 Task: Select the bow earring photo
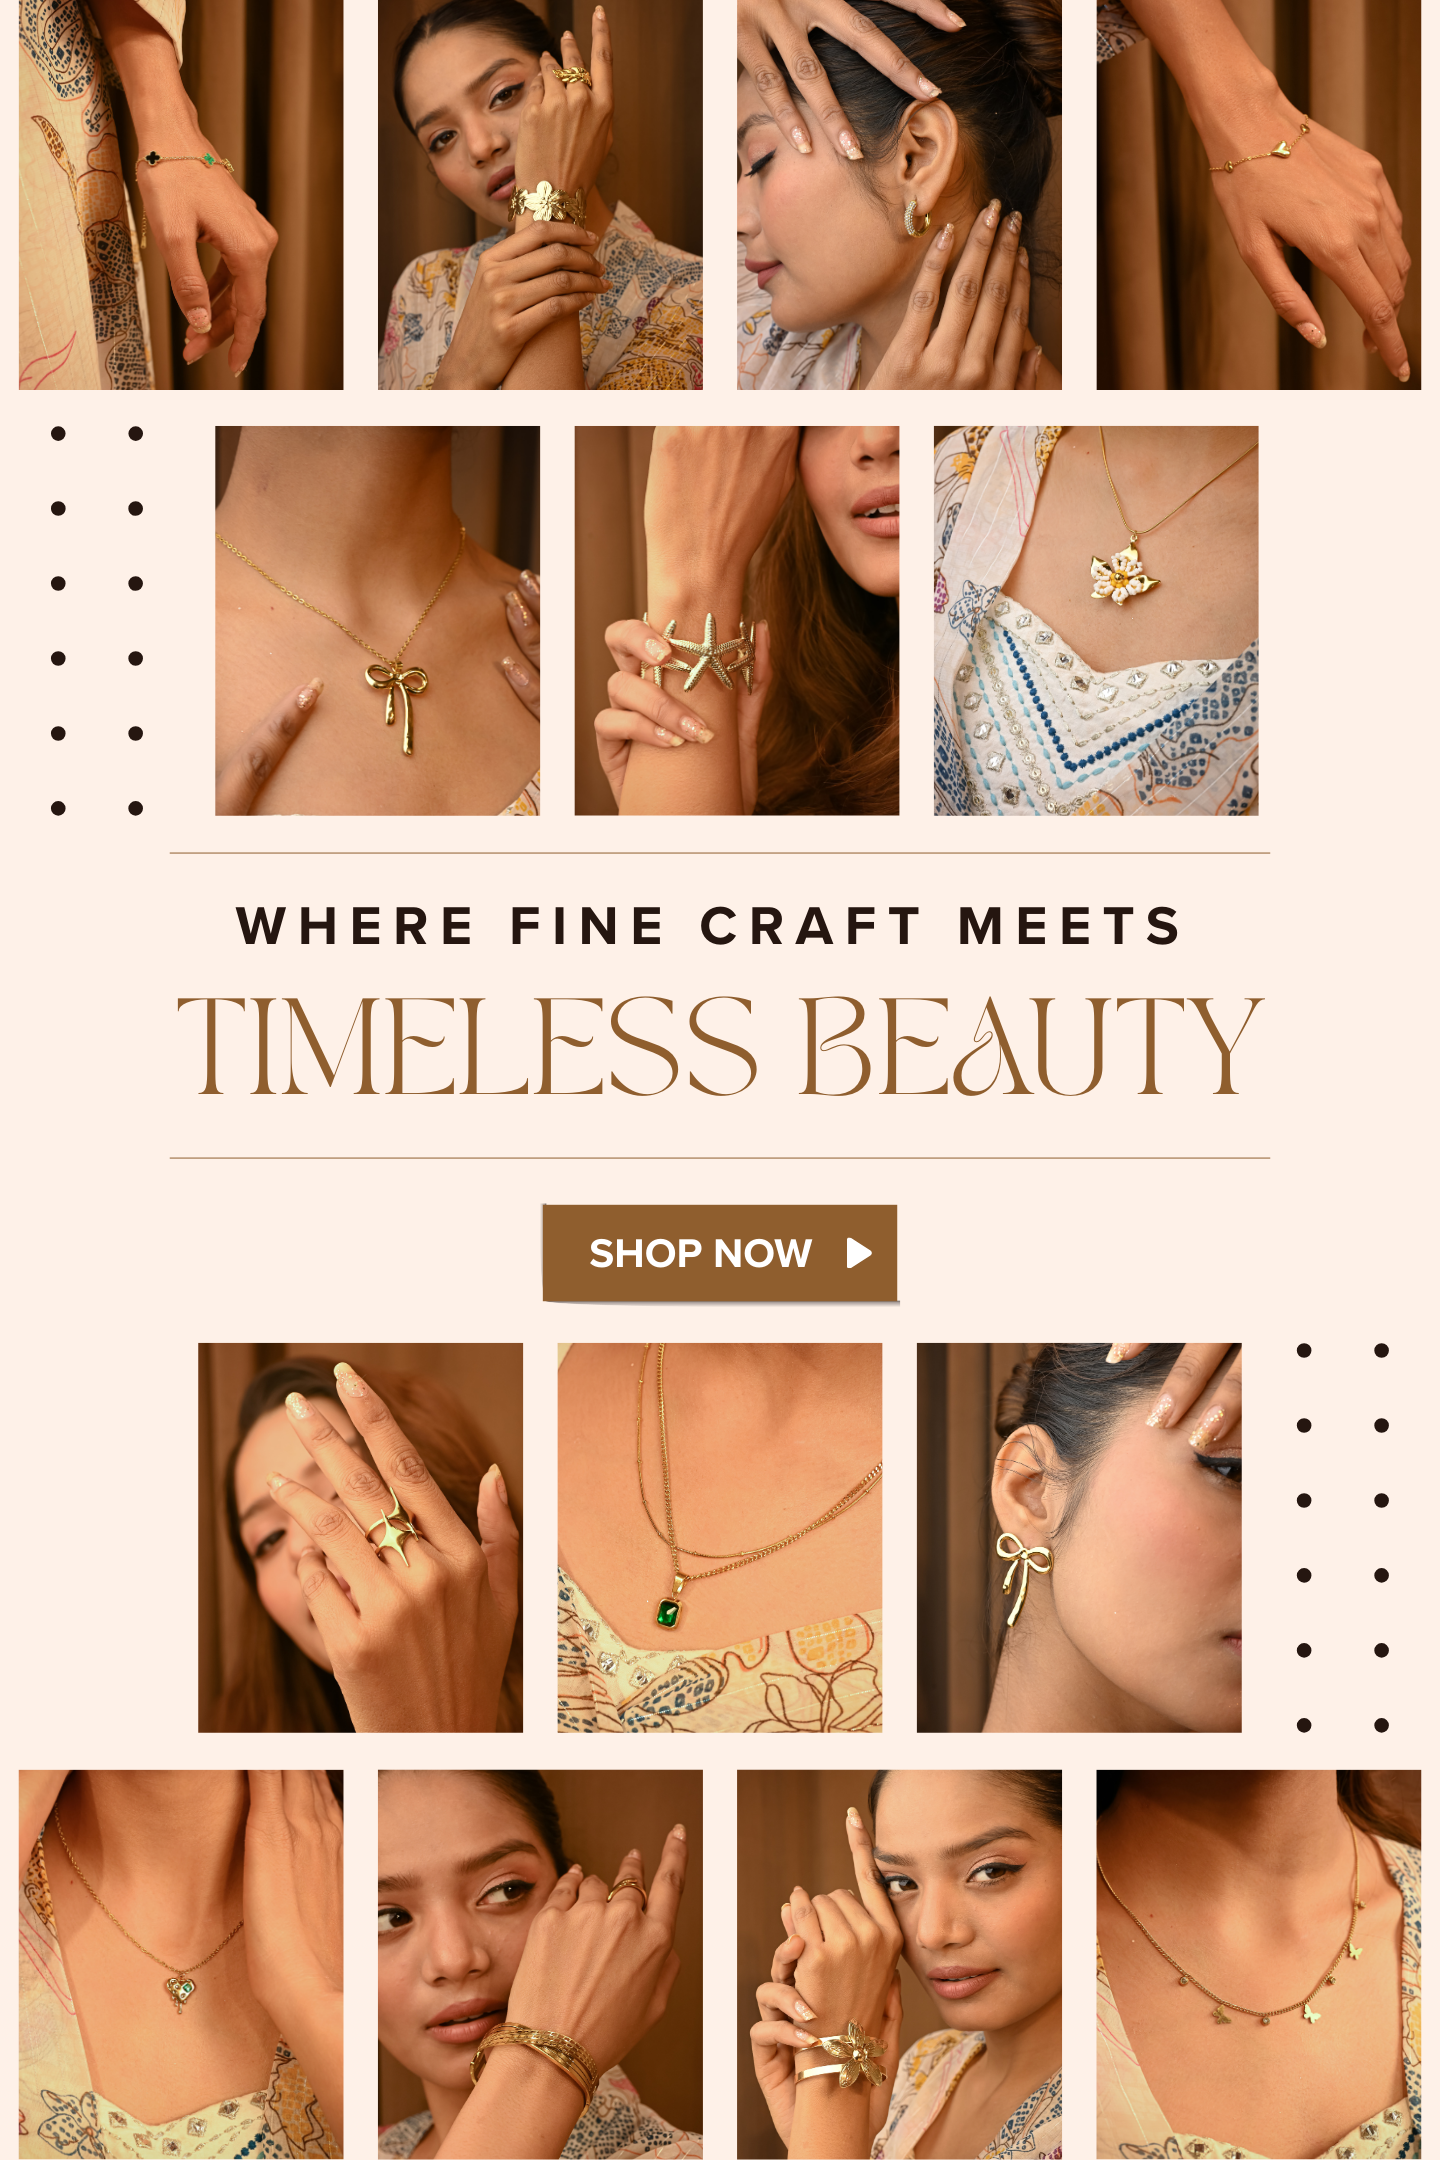point(1079,1537)
